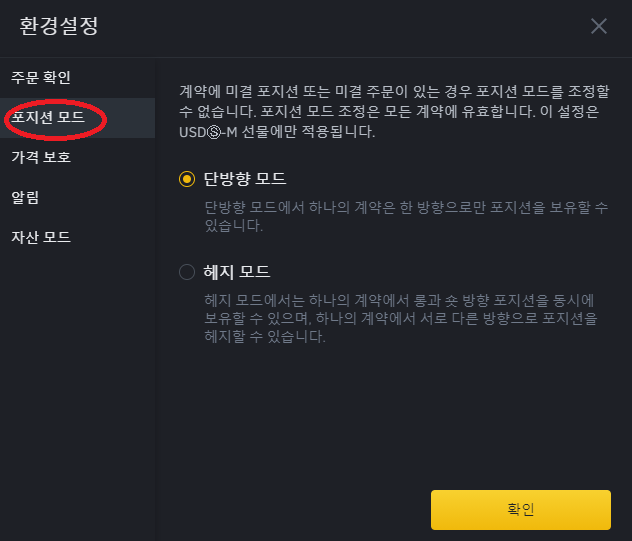
Task: Select the 단방향 모드 radio circle
Action: 187,179
